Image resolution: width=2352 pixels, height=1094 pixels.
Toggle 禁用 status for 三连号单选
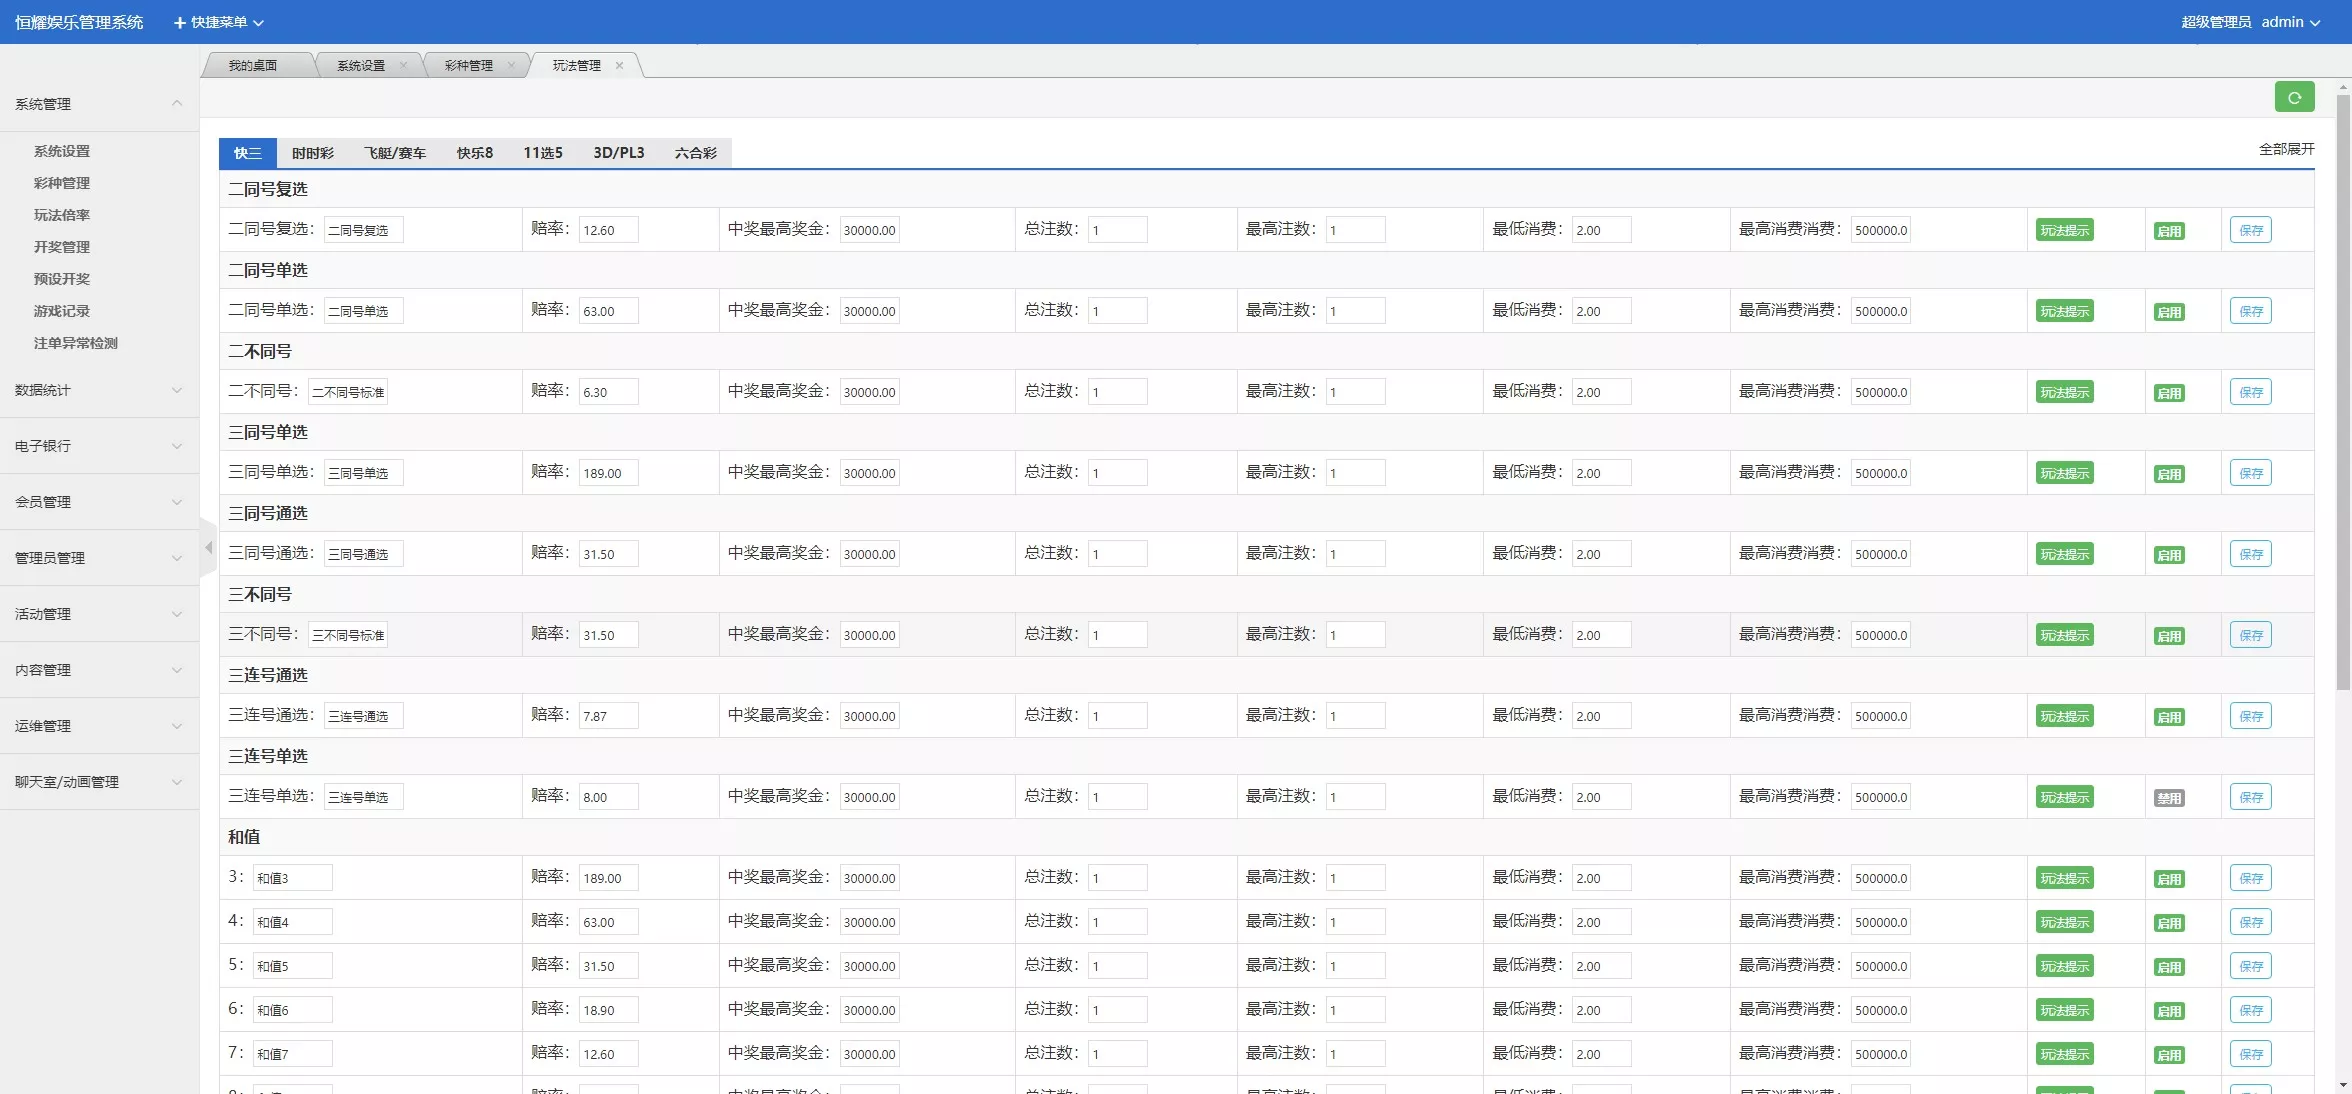click(x=2168, y=798)
